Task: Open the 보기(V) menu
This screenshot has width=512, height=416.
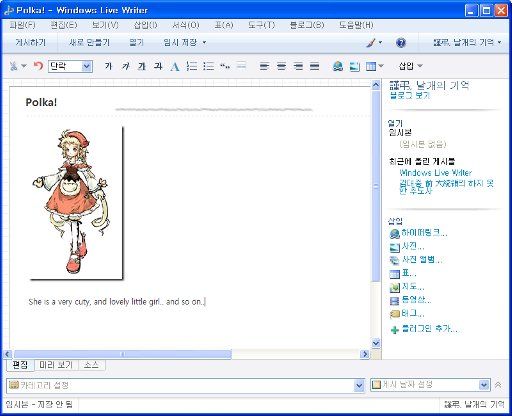Action: coord(105,25)
